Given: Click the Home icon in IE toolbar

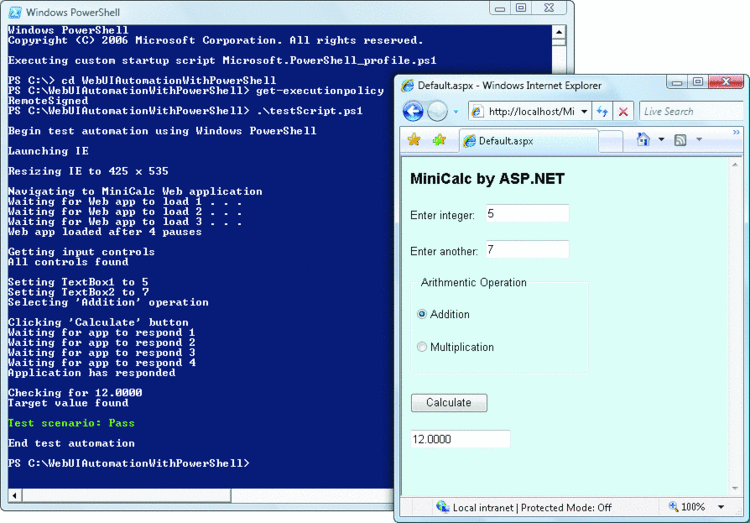Looking at the screenshot, I should pyautogui.click(x=643, y=139).
